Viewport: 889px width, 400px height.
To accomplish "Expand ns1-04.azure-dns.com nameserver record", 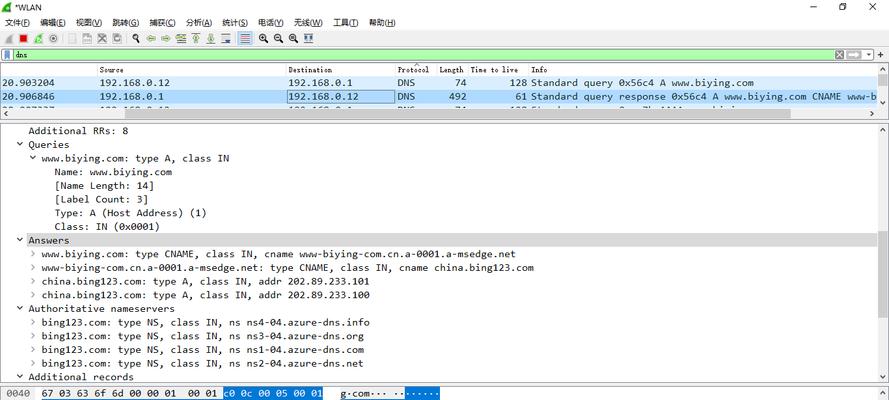I will pyautogui.click(x=33, y=350).
